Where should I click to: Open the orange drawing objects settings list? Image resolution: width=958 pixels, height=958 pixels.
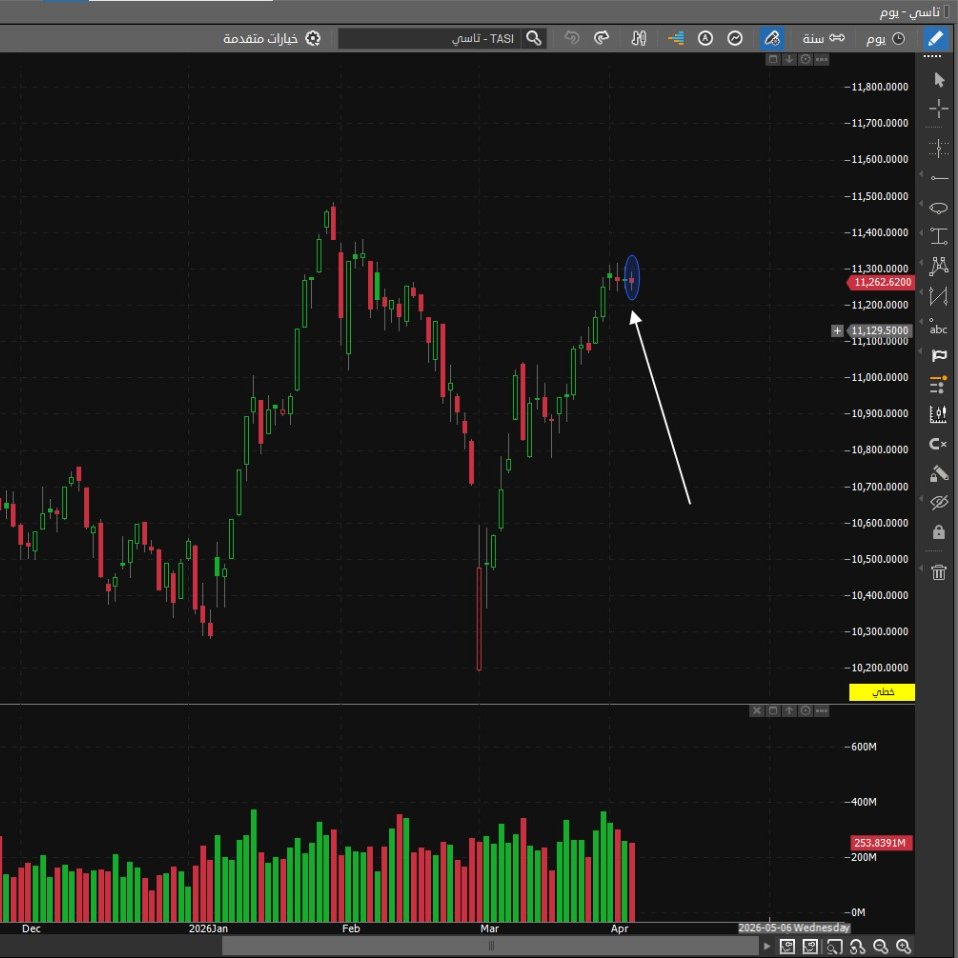[x=938, y=385]
